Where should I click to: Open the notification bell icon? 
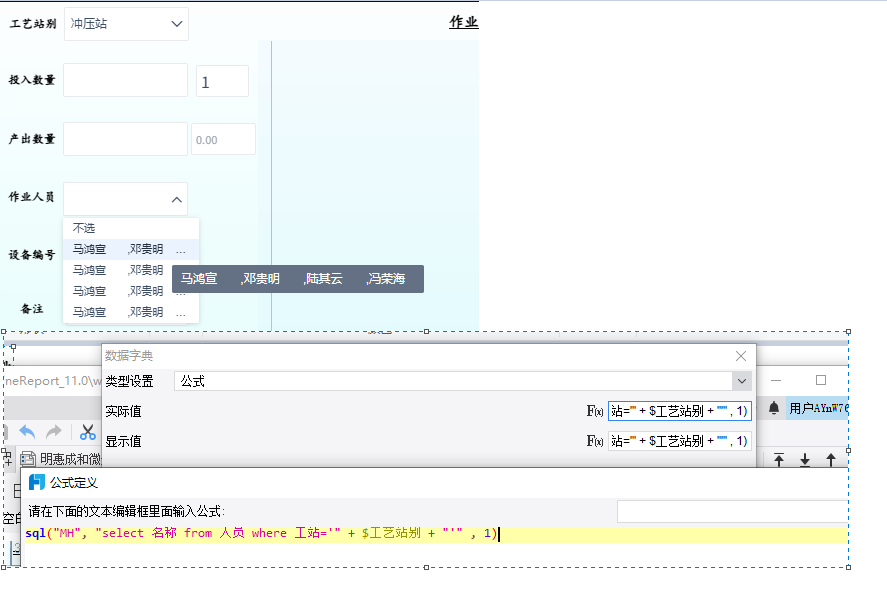point(774,408)
